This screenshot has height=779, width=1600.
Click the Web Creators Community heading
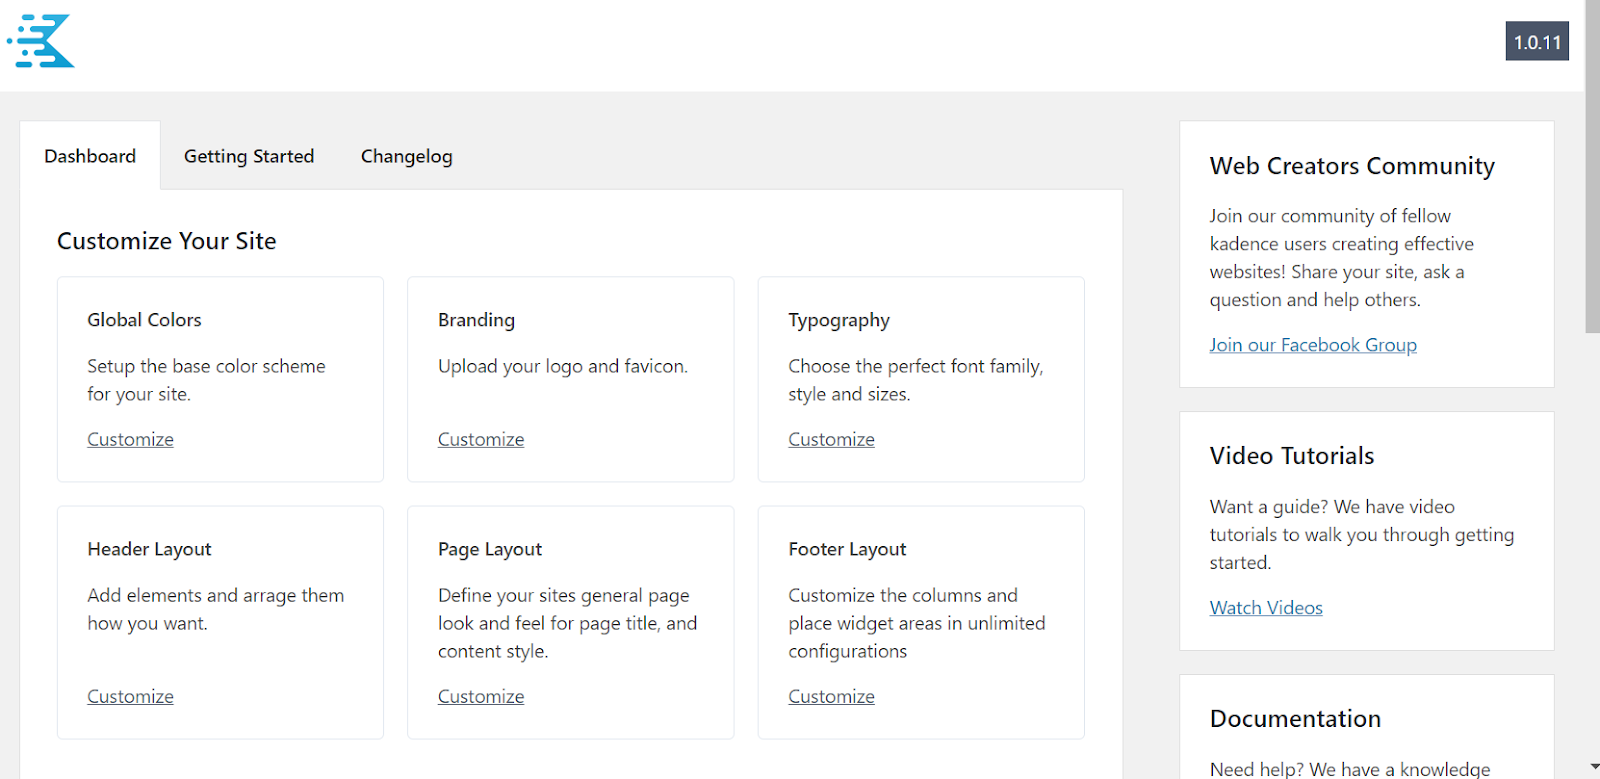click(1351, 166)
